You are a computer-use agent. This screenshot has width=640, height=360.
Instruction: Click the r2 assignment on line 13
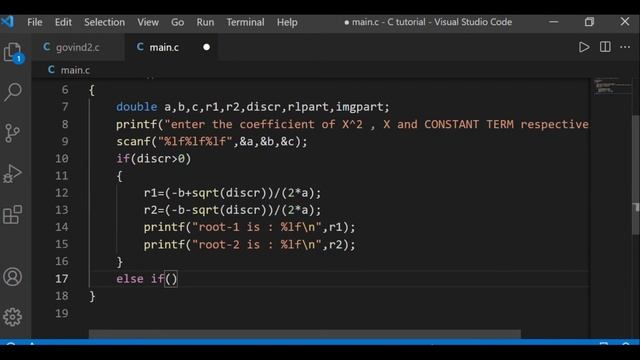[x=232, y=210]
